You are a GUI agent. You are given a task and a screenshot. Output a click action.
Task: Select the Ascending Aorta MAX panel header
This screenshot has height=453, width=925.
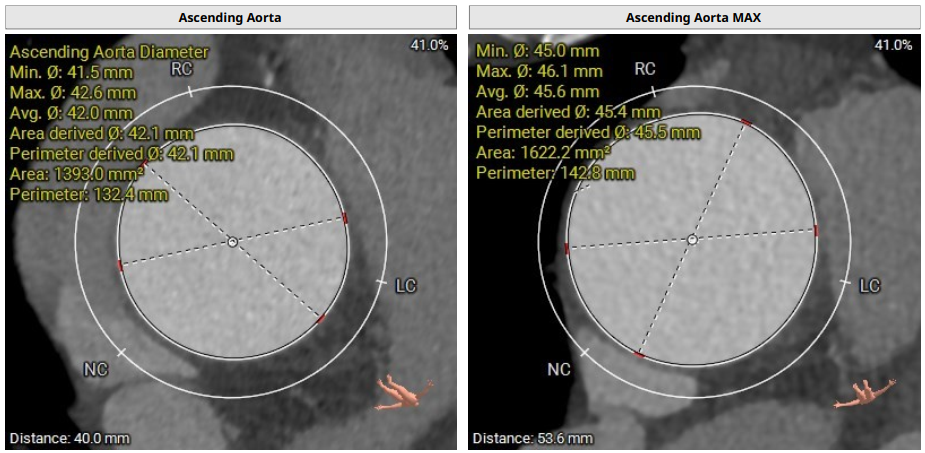pos(692,17)
